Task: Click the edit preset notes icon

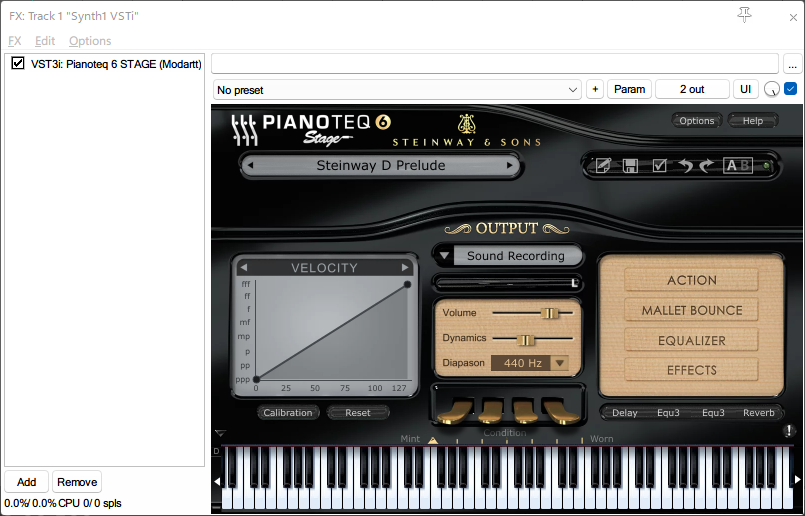Action: pos(603,166)
